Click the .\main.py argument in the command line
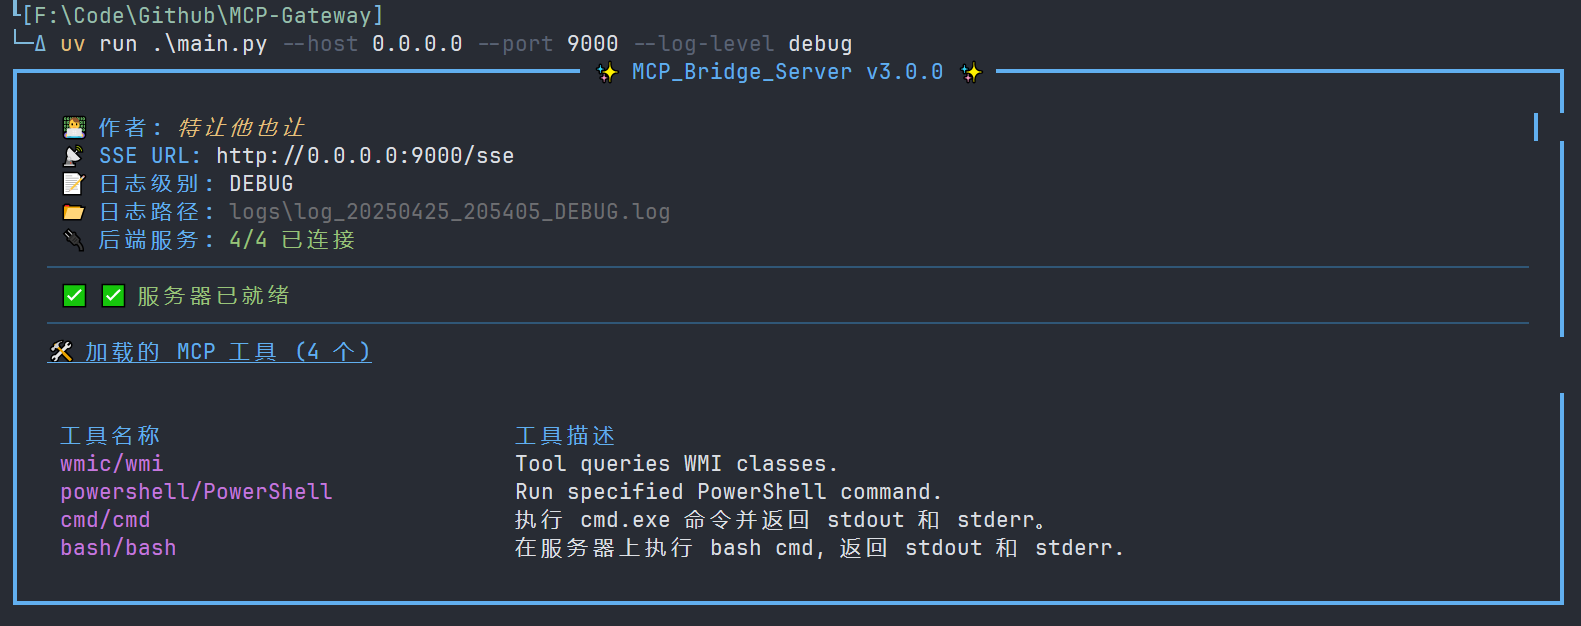1581x626 pixels. click(209, 44)
